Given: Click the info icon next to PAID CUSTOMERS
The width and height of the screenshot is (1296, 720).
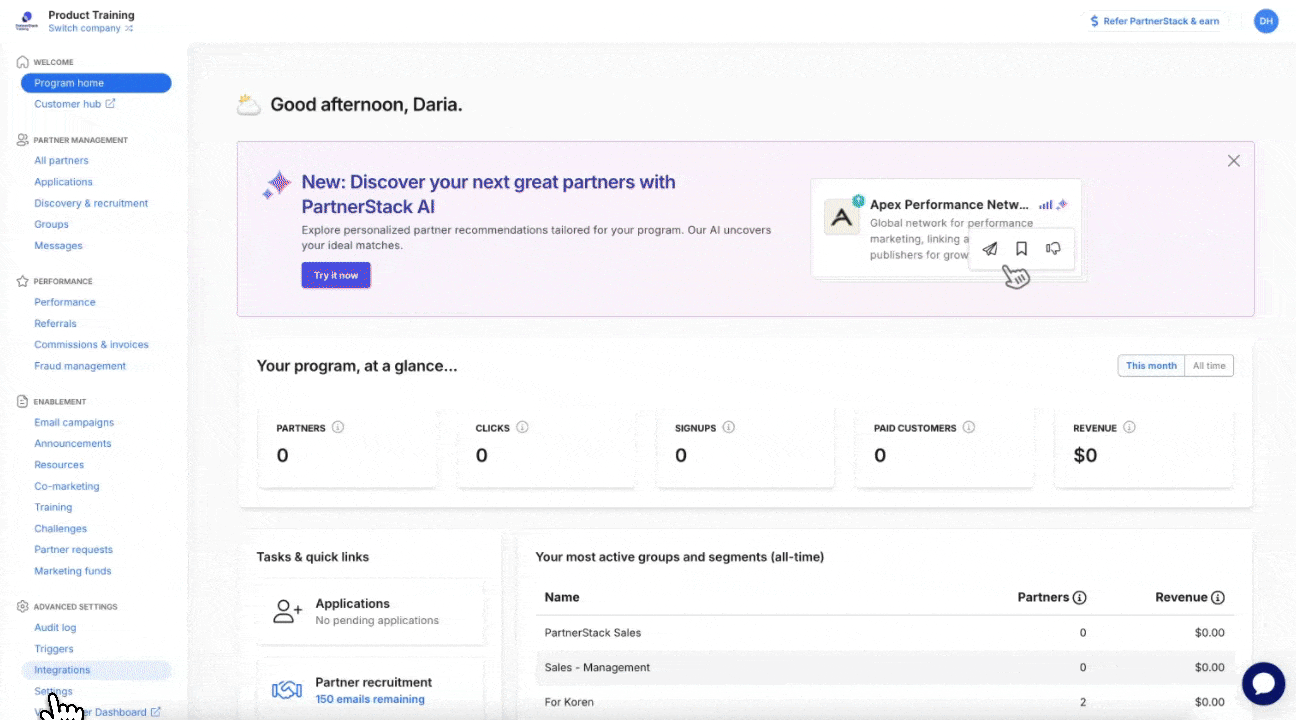Looking at the screenshot, I should (968, 427).
